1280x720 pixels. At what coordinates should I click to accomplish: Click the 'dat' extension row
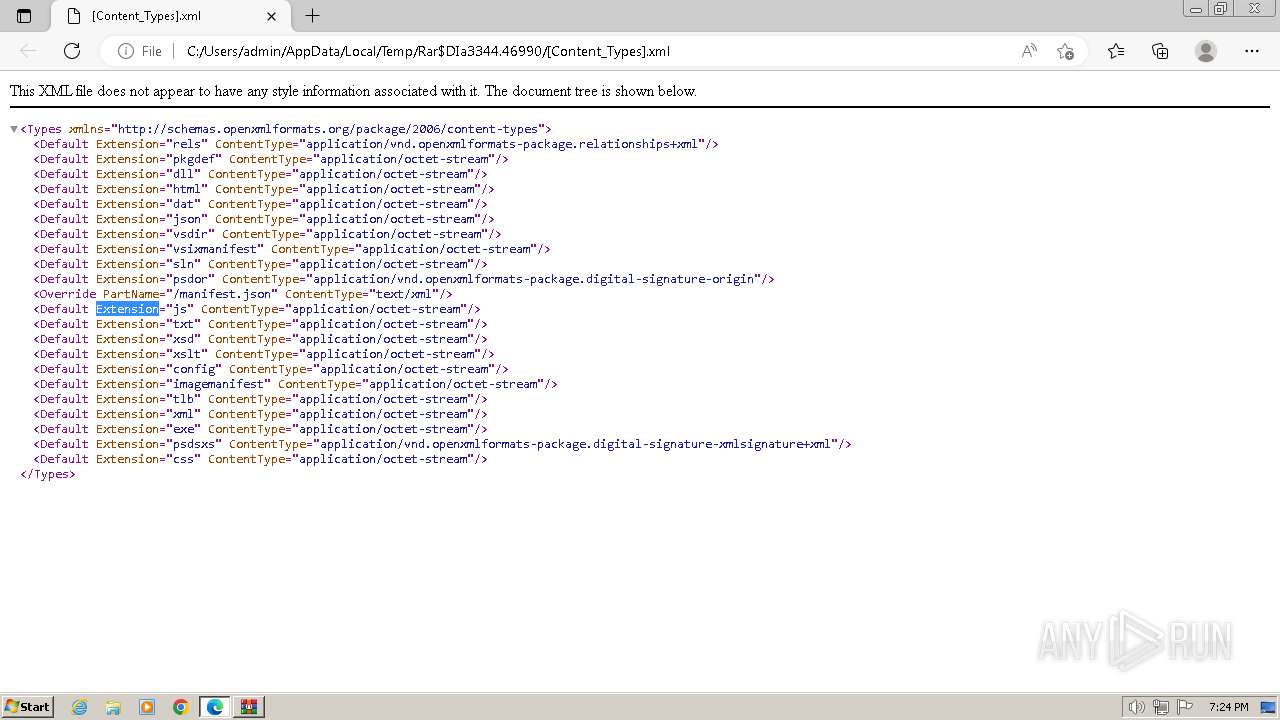261,204
